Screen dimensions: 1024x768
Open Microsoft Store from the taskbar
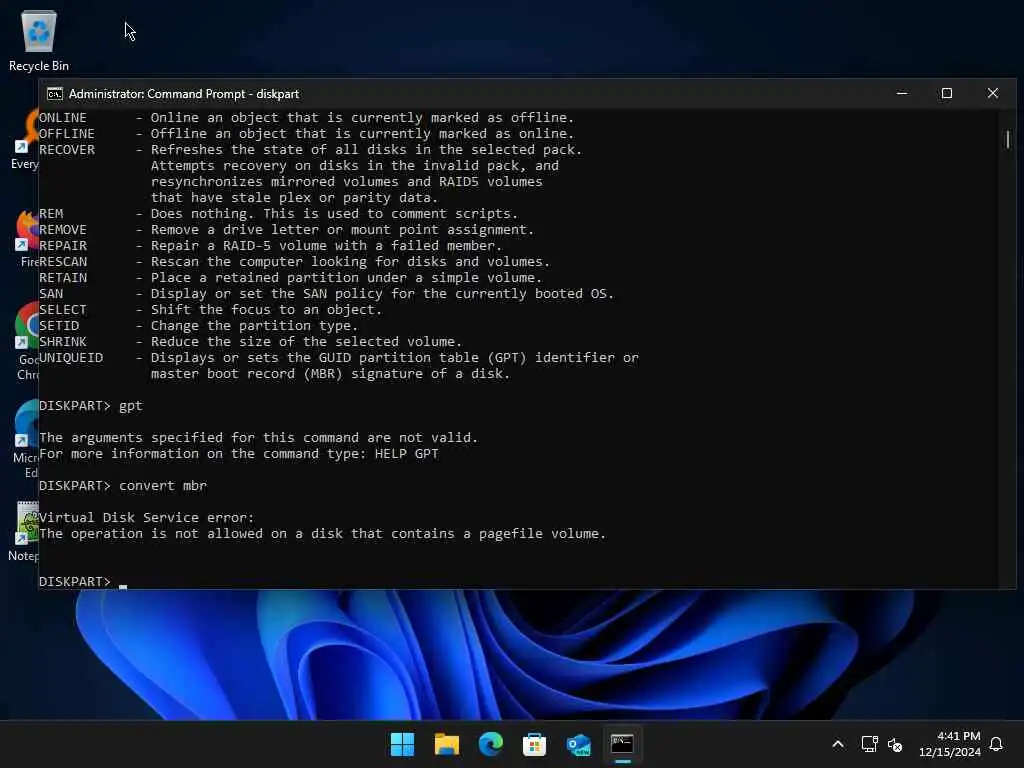point(534,744)
